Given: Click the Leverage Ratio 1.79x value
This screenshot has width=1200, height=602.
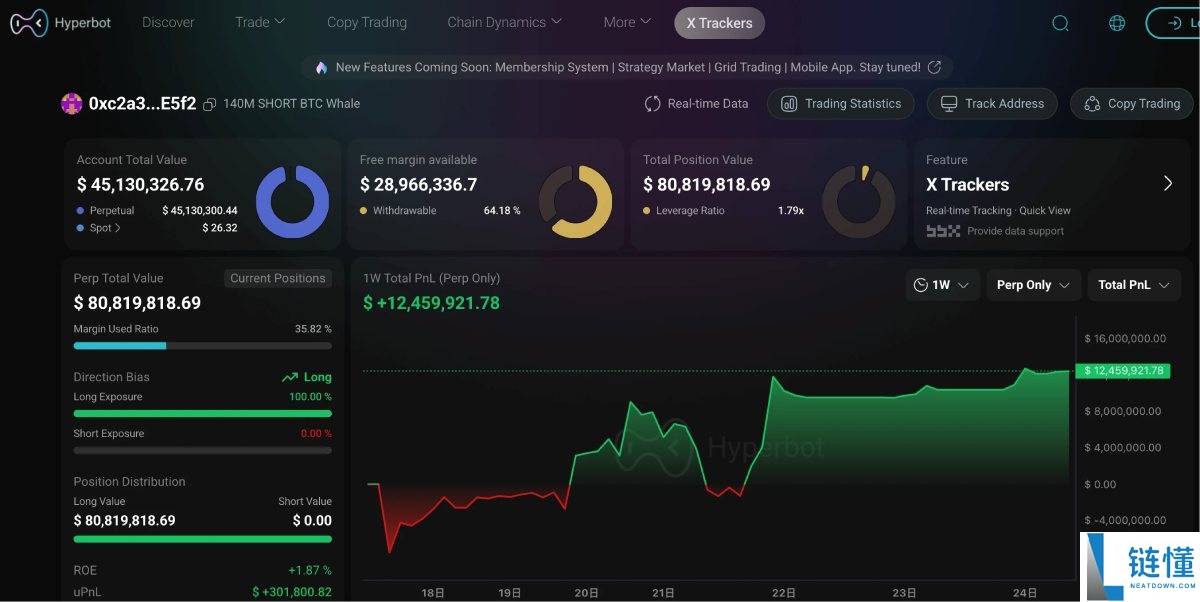Looking at the screenshot, I should 791,211.
